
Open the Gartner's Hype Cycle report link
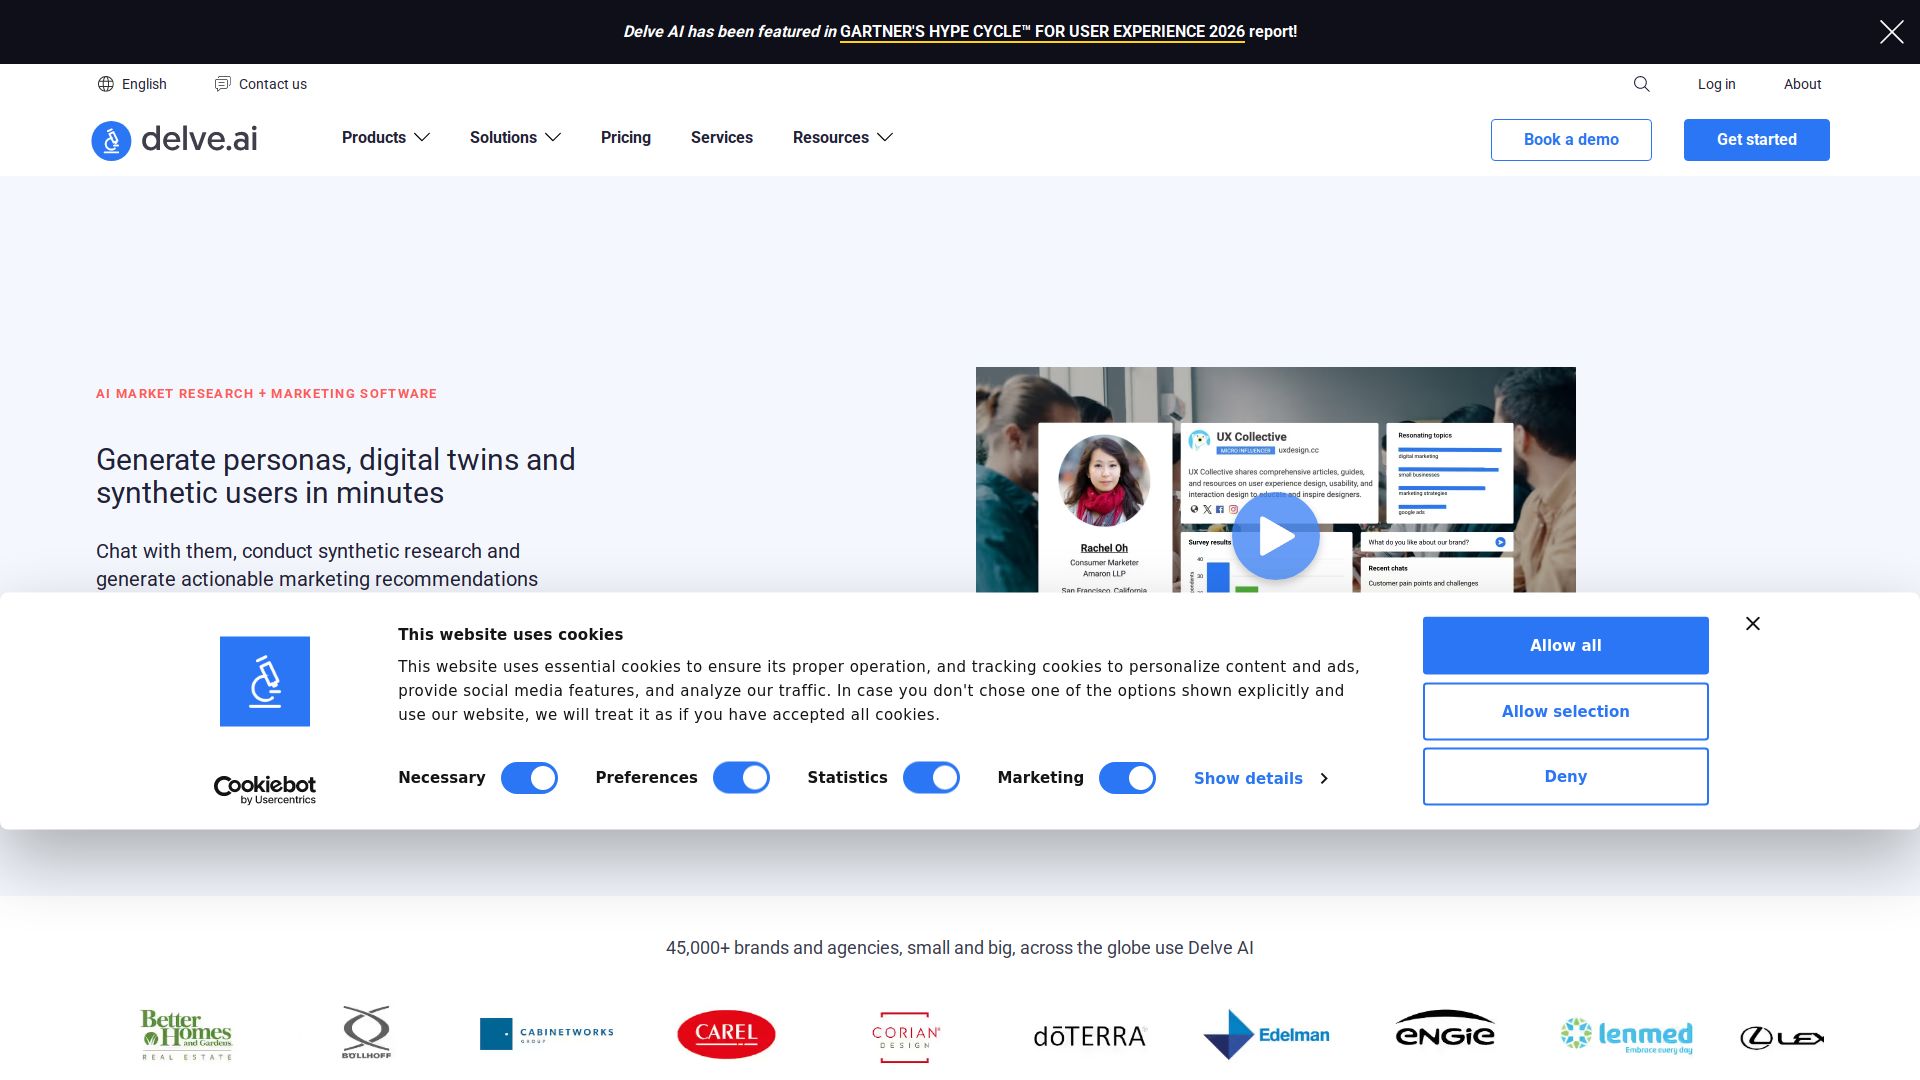[x=1042, y=32]
